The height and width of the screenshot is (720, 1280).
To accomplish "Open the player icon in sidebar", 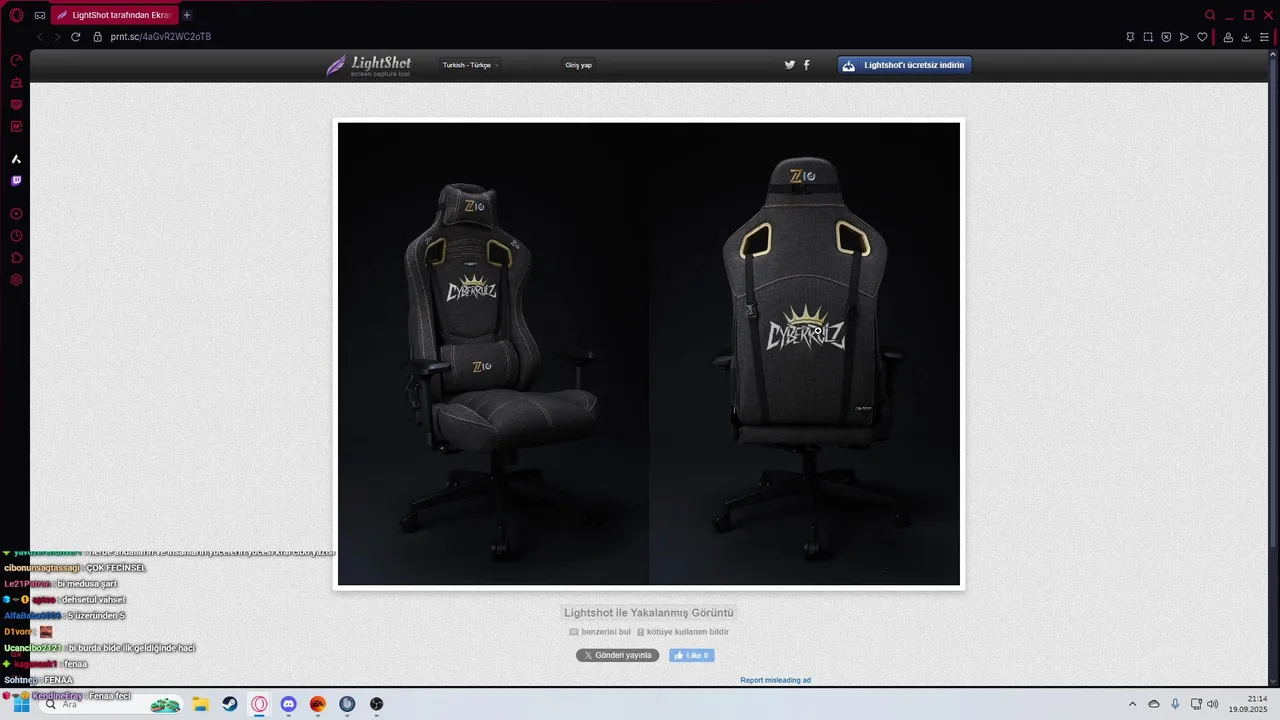I will (x=16, y=214).
